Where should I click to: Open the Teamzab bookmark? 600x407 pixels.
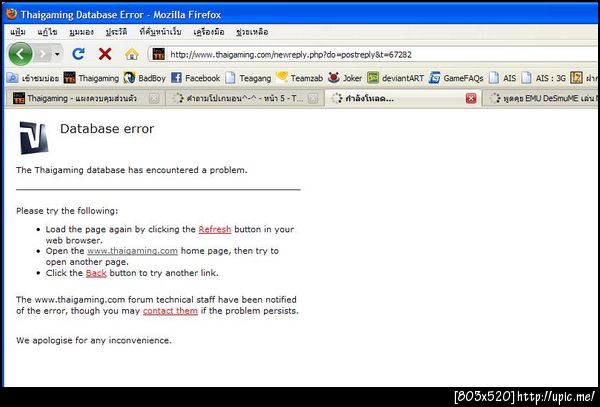300,78
